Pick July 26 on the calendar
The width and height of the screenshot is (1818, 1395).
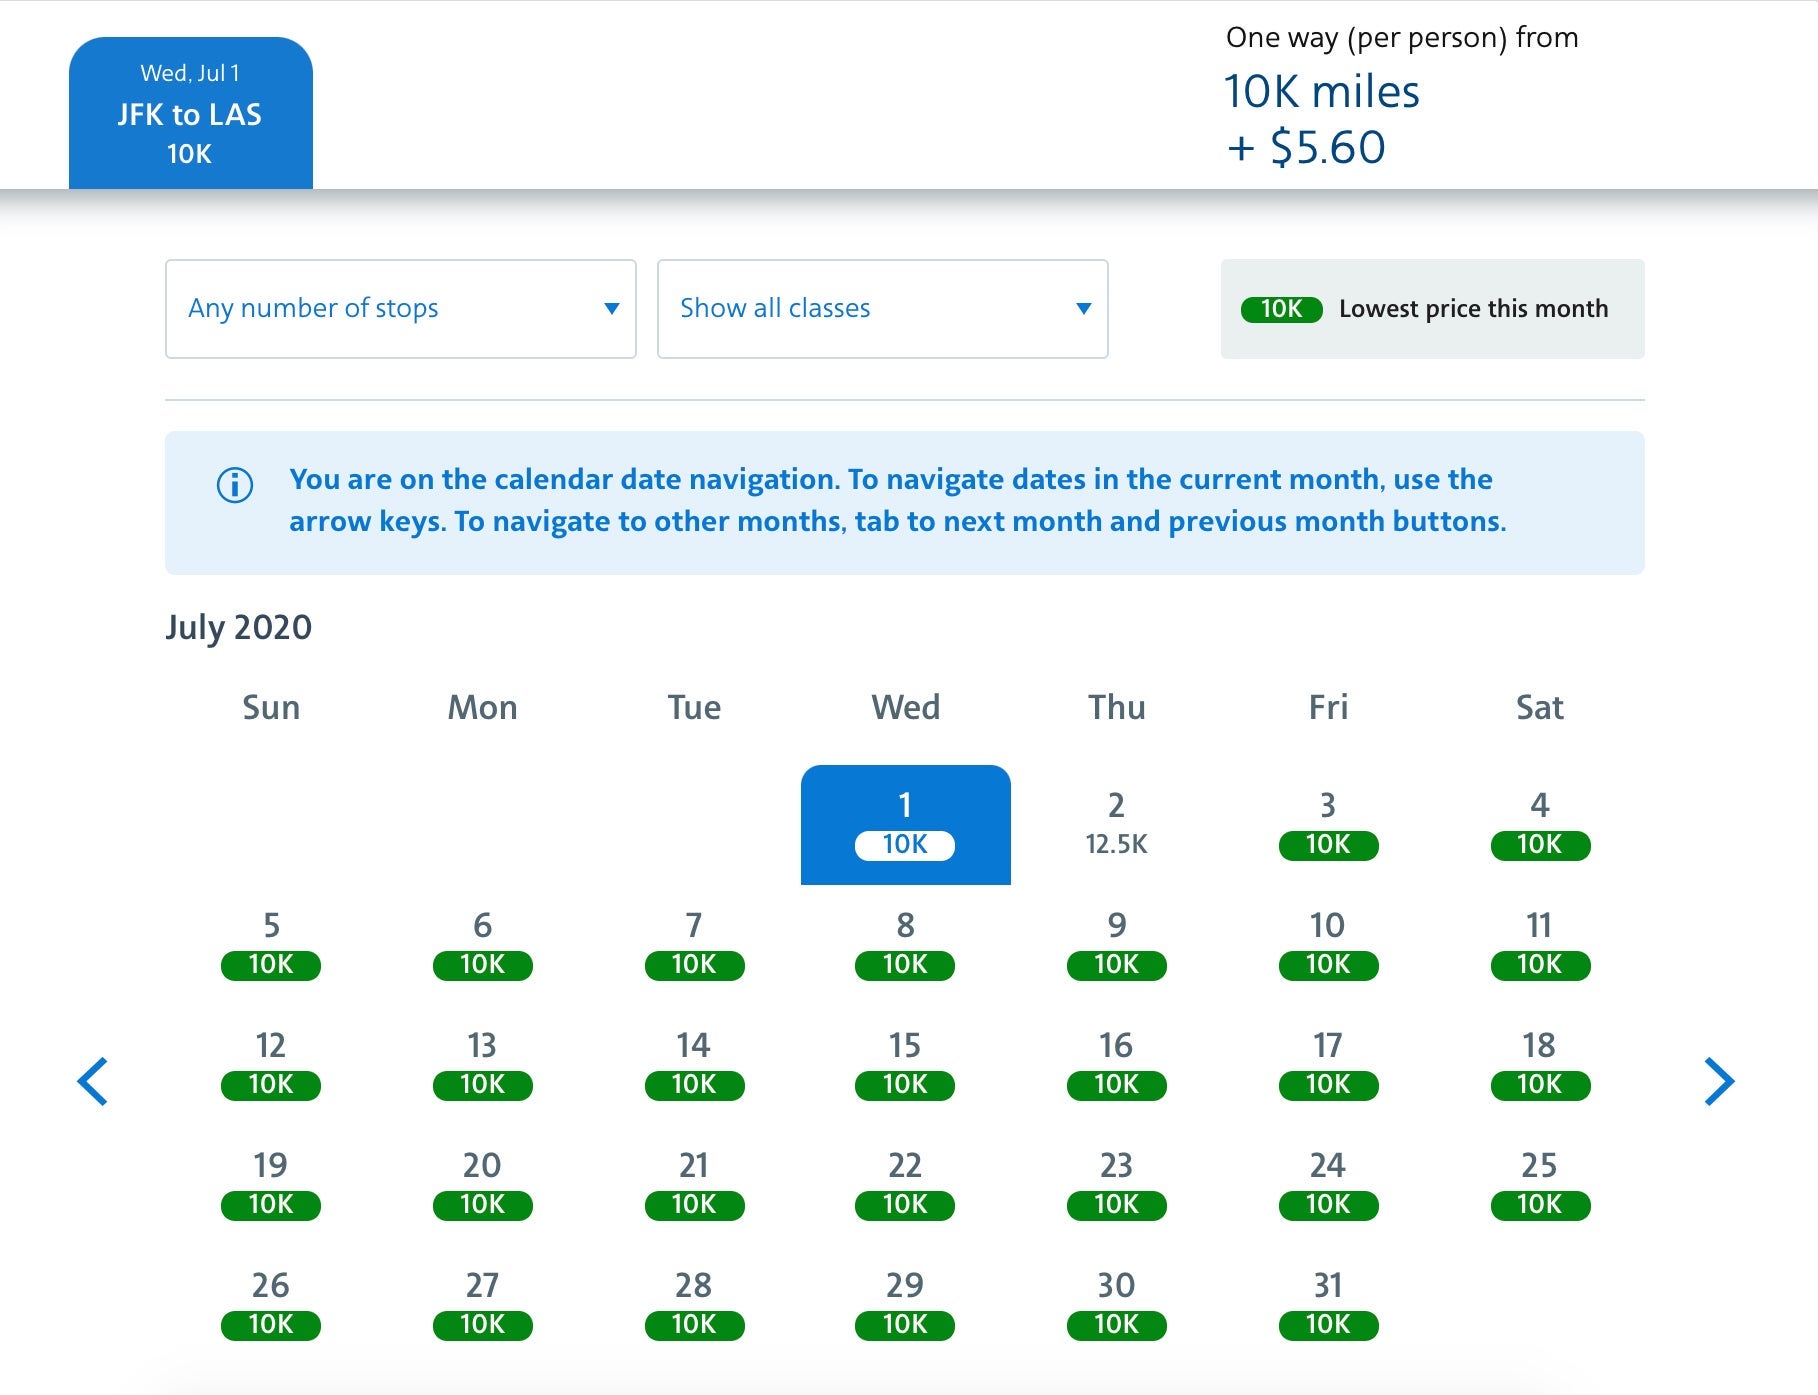pos(271,1304)
